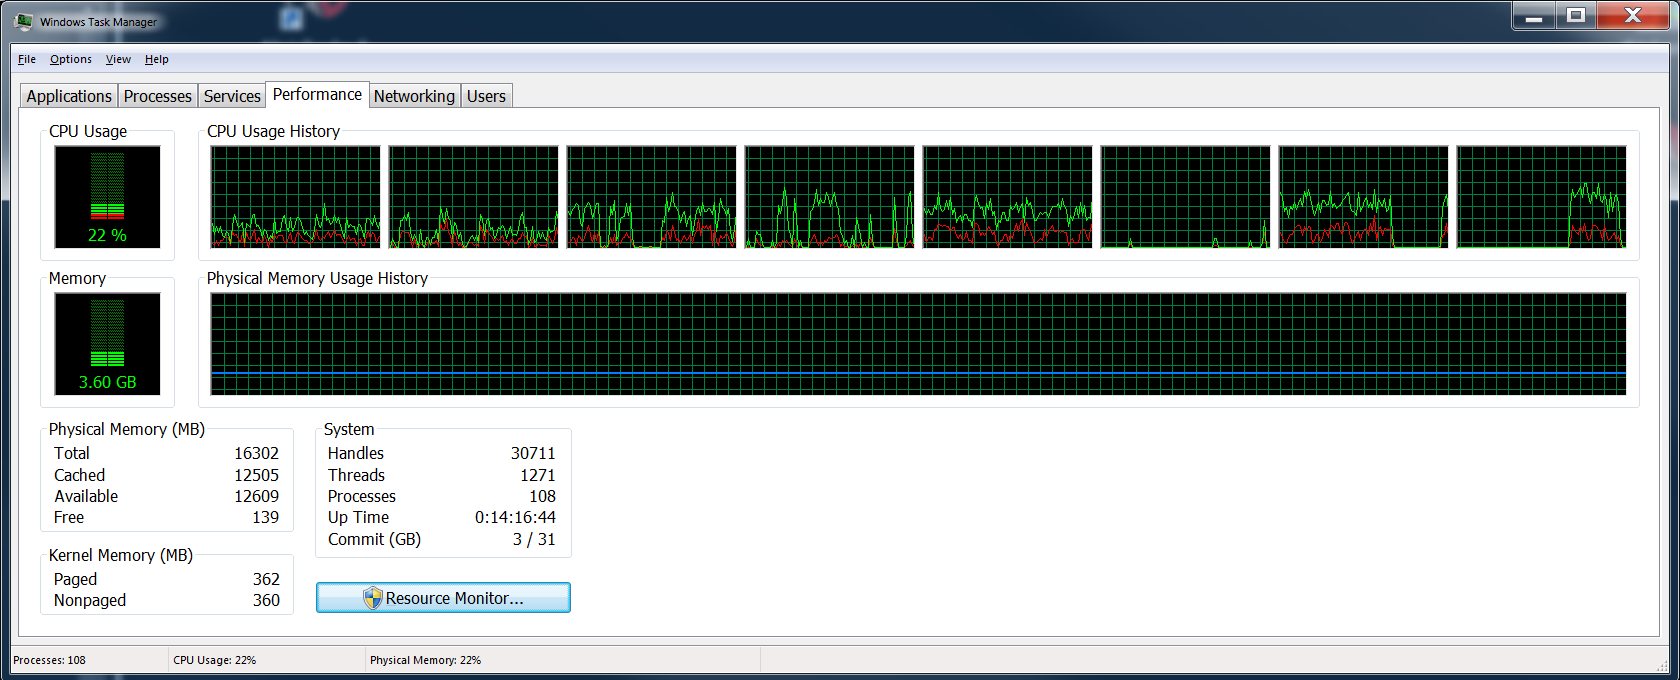Click the Free memory value 139
Screen dimensions: 1680x680
tap(265, 517)
